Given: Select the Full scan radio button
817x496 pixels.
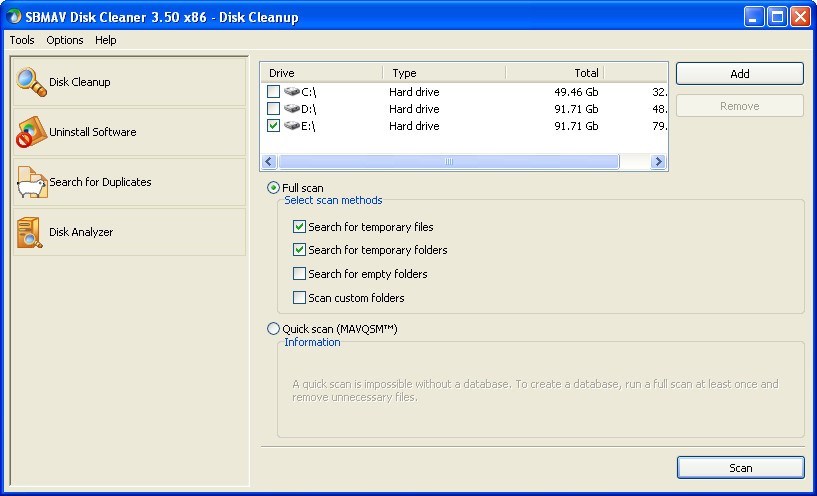Looking at the screenshot, I should (273, 188).
